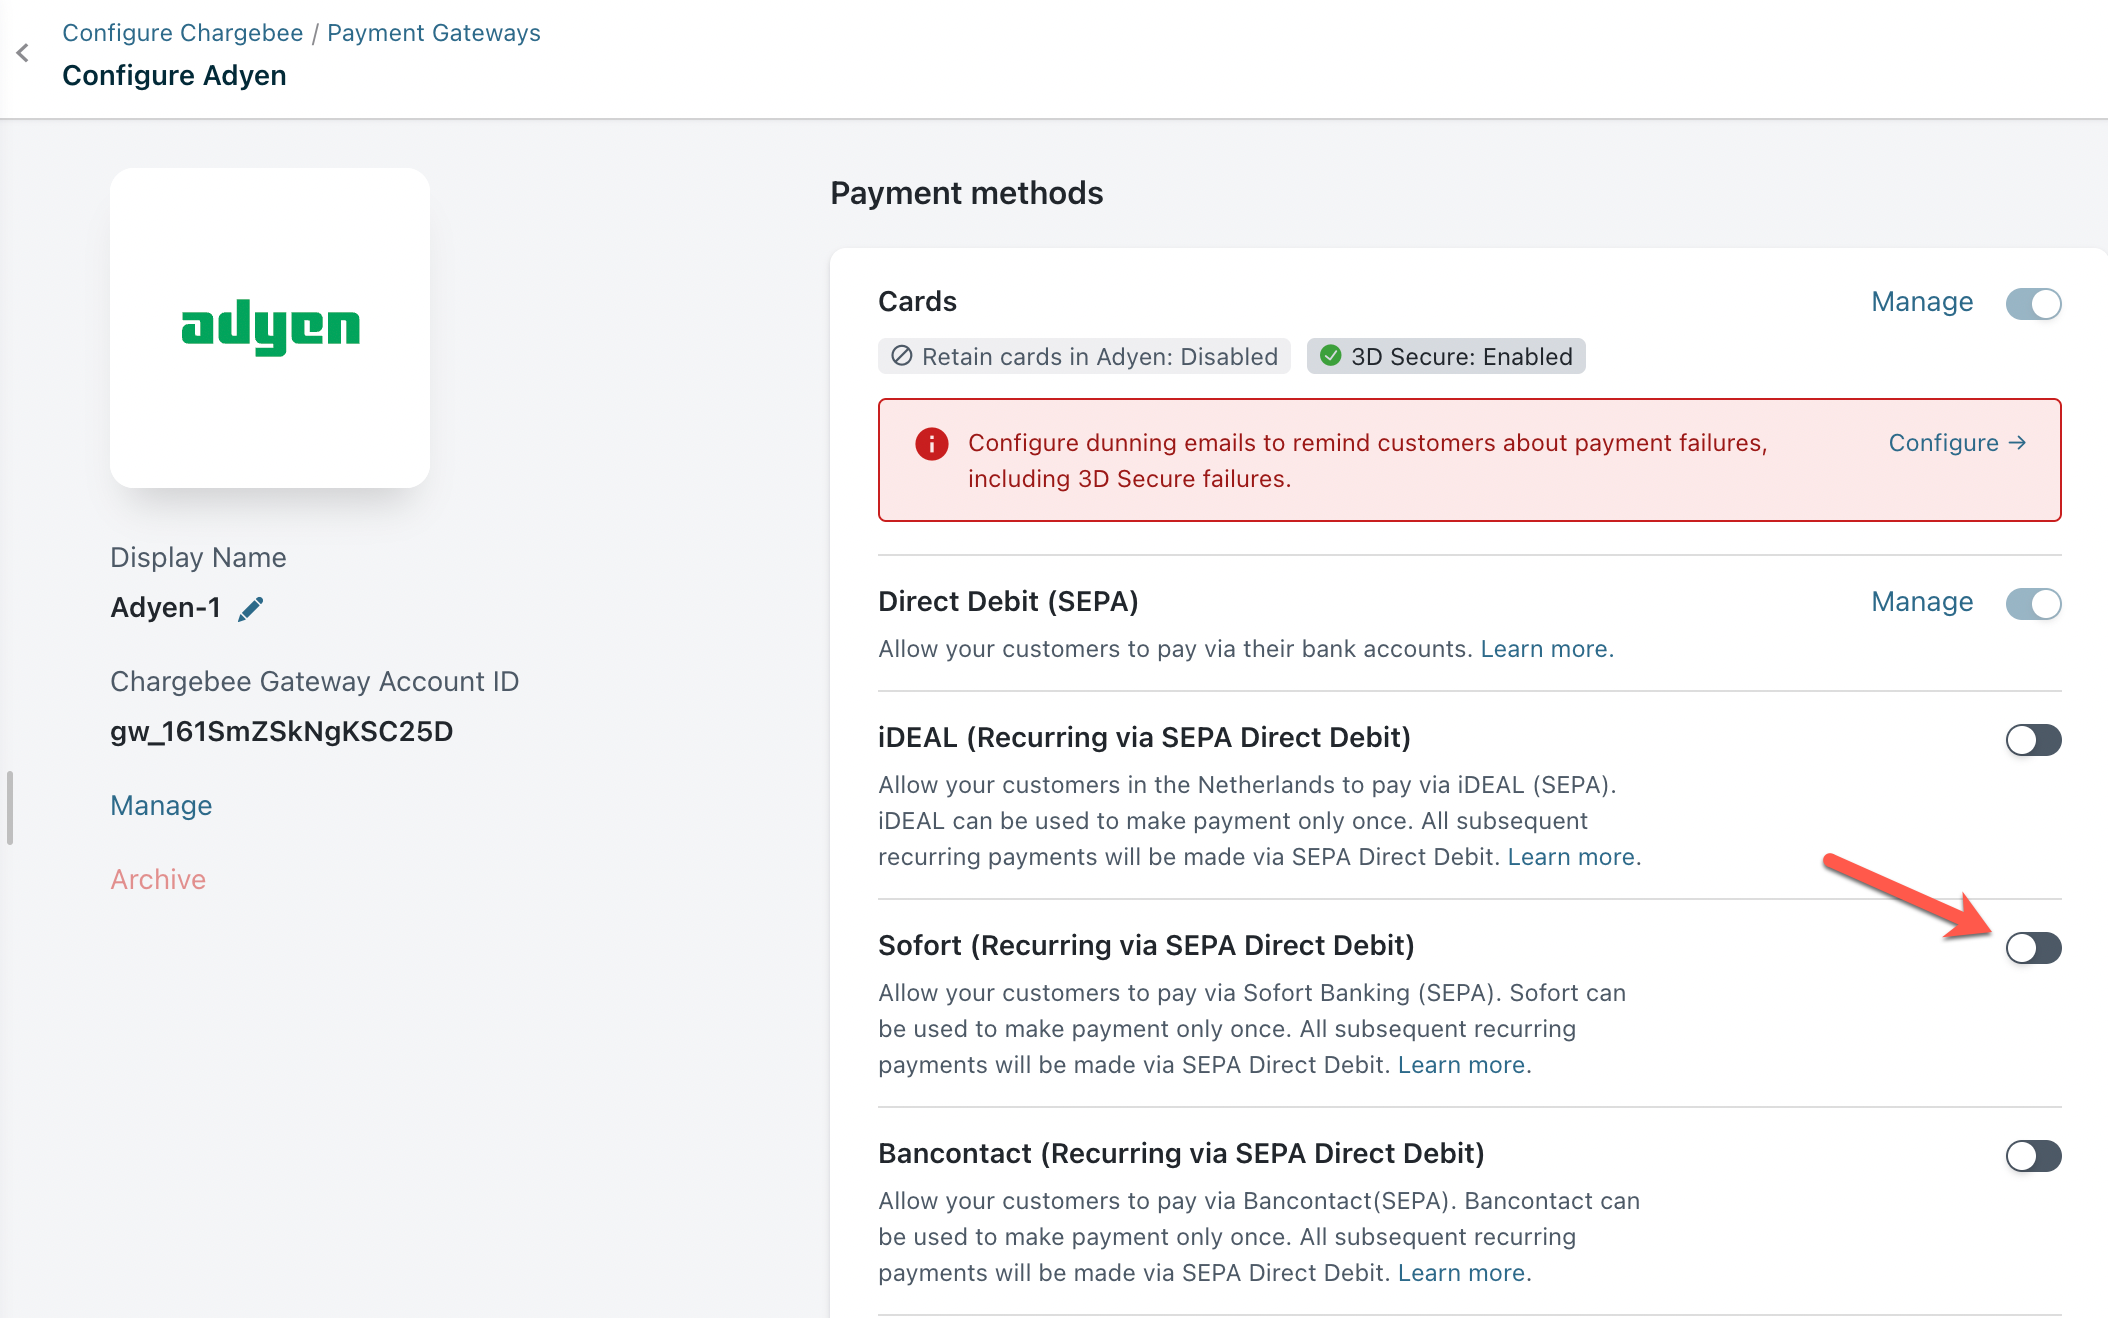Click the Retain cards disabled icon

[x=902, y=356]
